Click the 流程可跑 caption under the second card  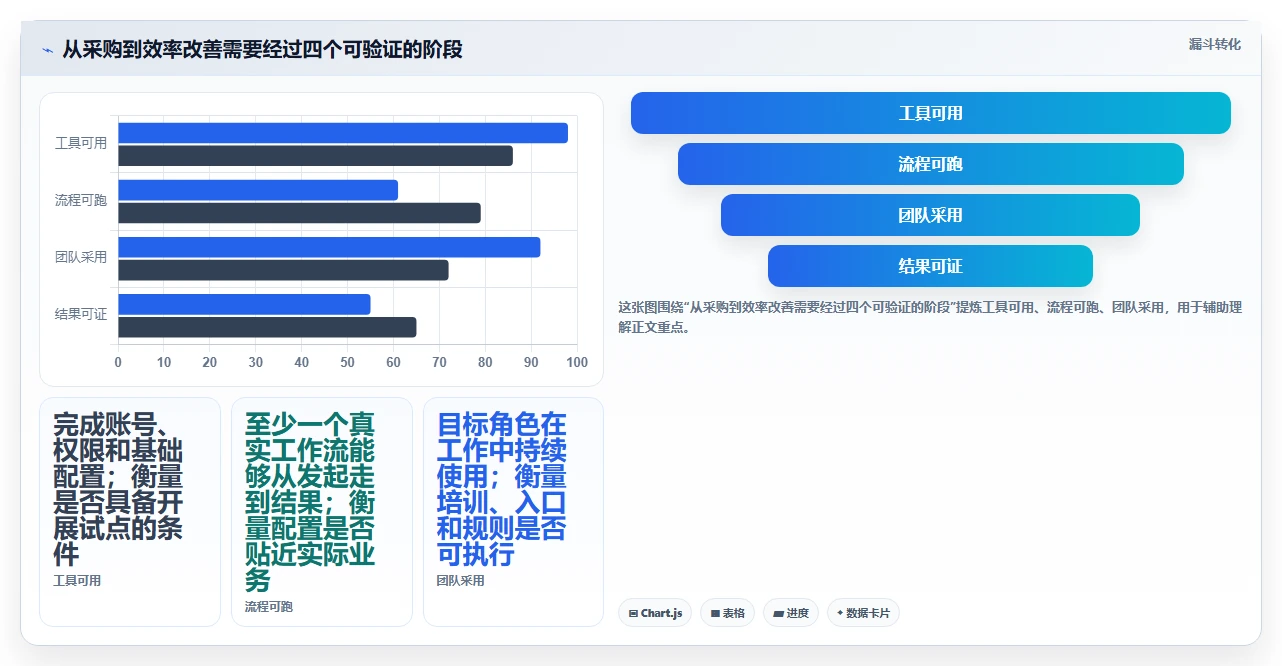(x=269, y=607)
